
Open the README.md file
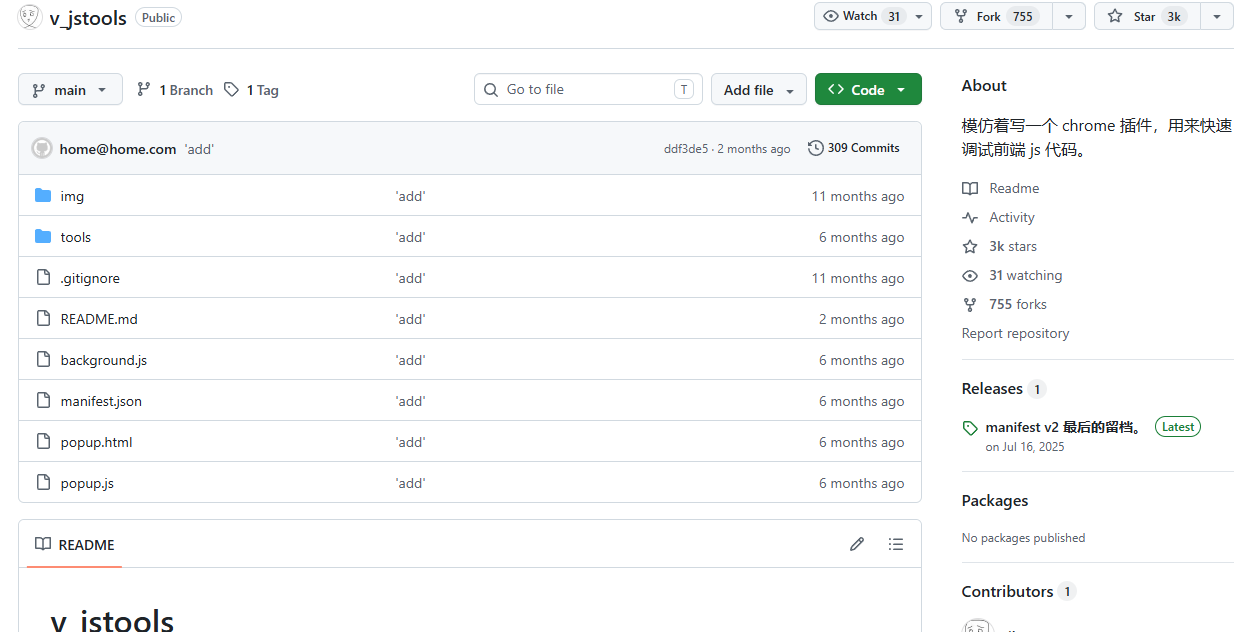99,319
